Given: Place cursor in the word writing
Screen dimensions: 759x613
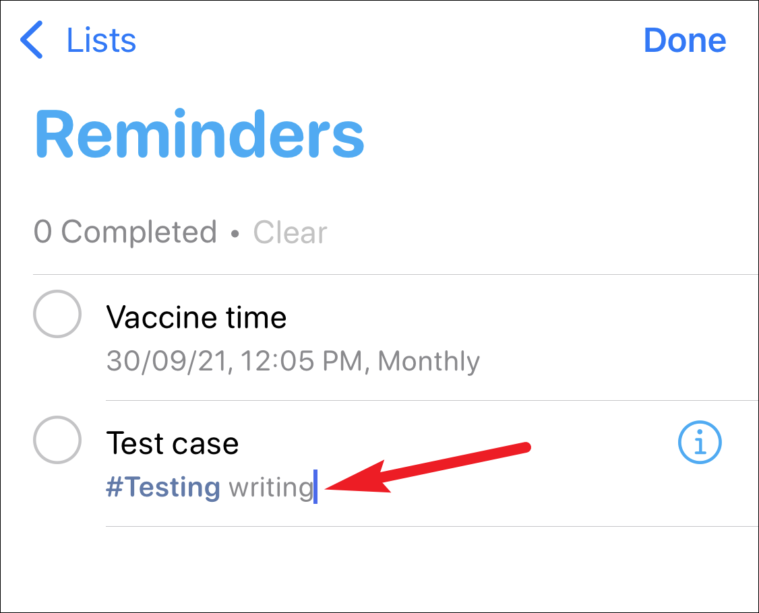Looking at the screenshot, I should click(271, 488).
